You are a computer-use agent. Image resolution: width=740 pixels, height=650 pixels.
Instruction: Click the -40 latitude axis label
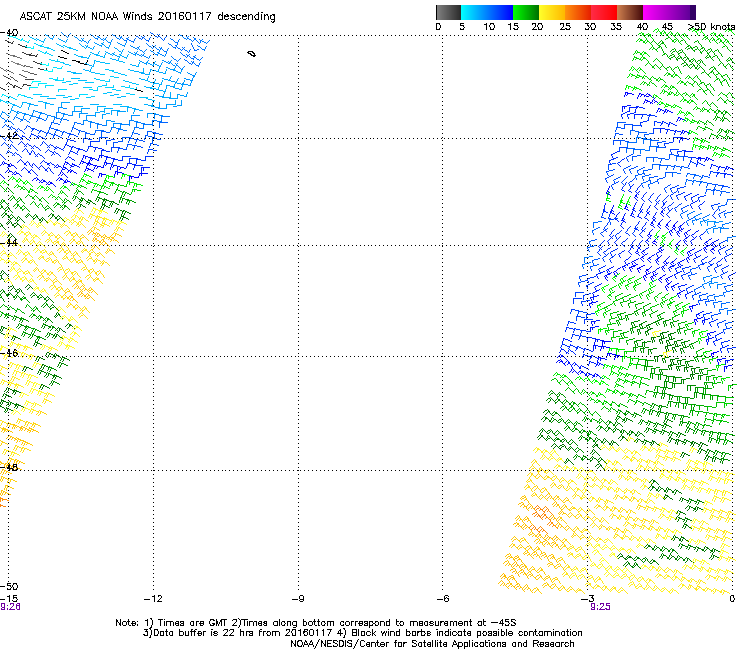click(9, 33)
